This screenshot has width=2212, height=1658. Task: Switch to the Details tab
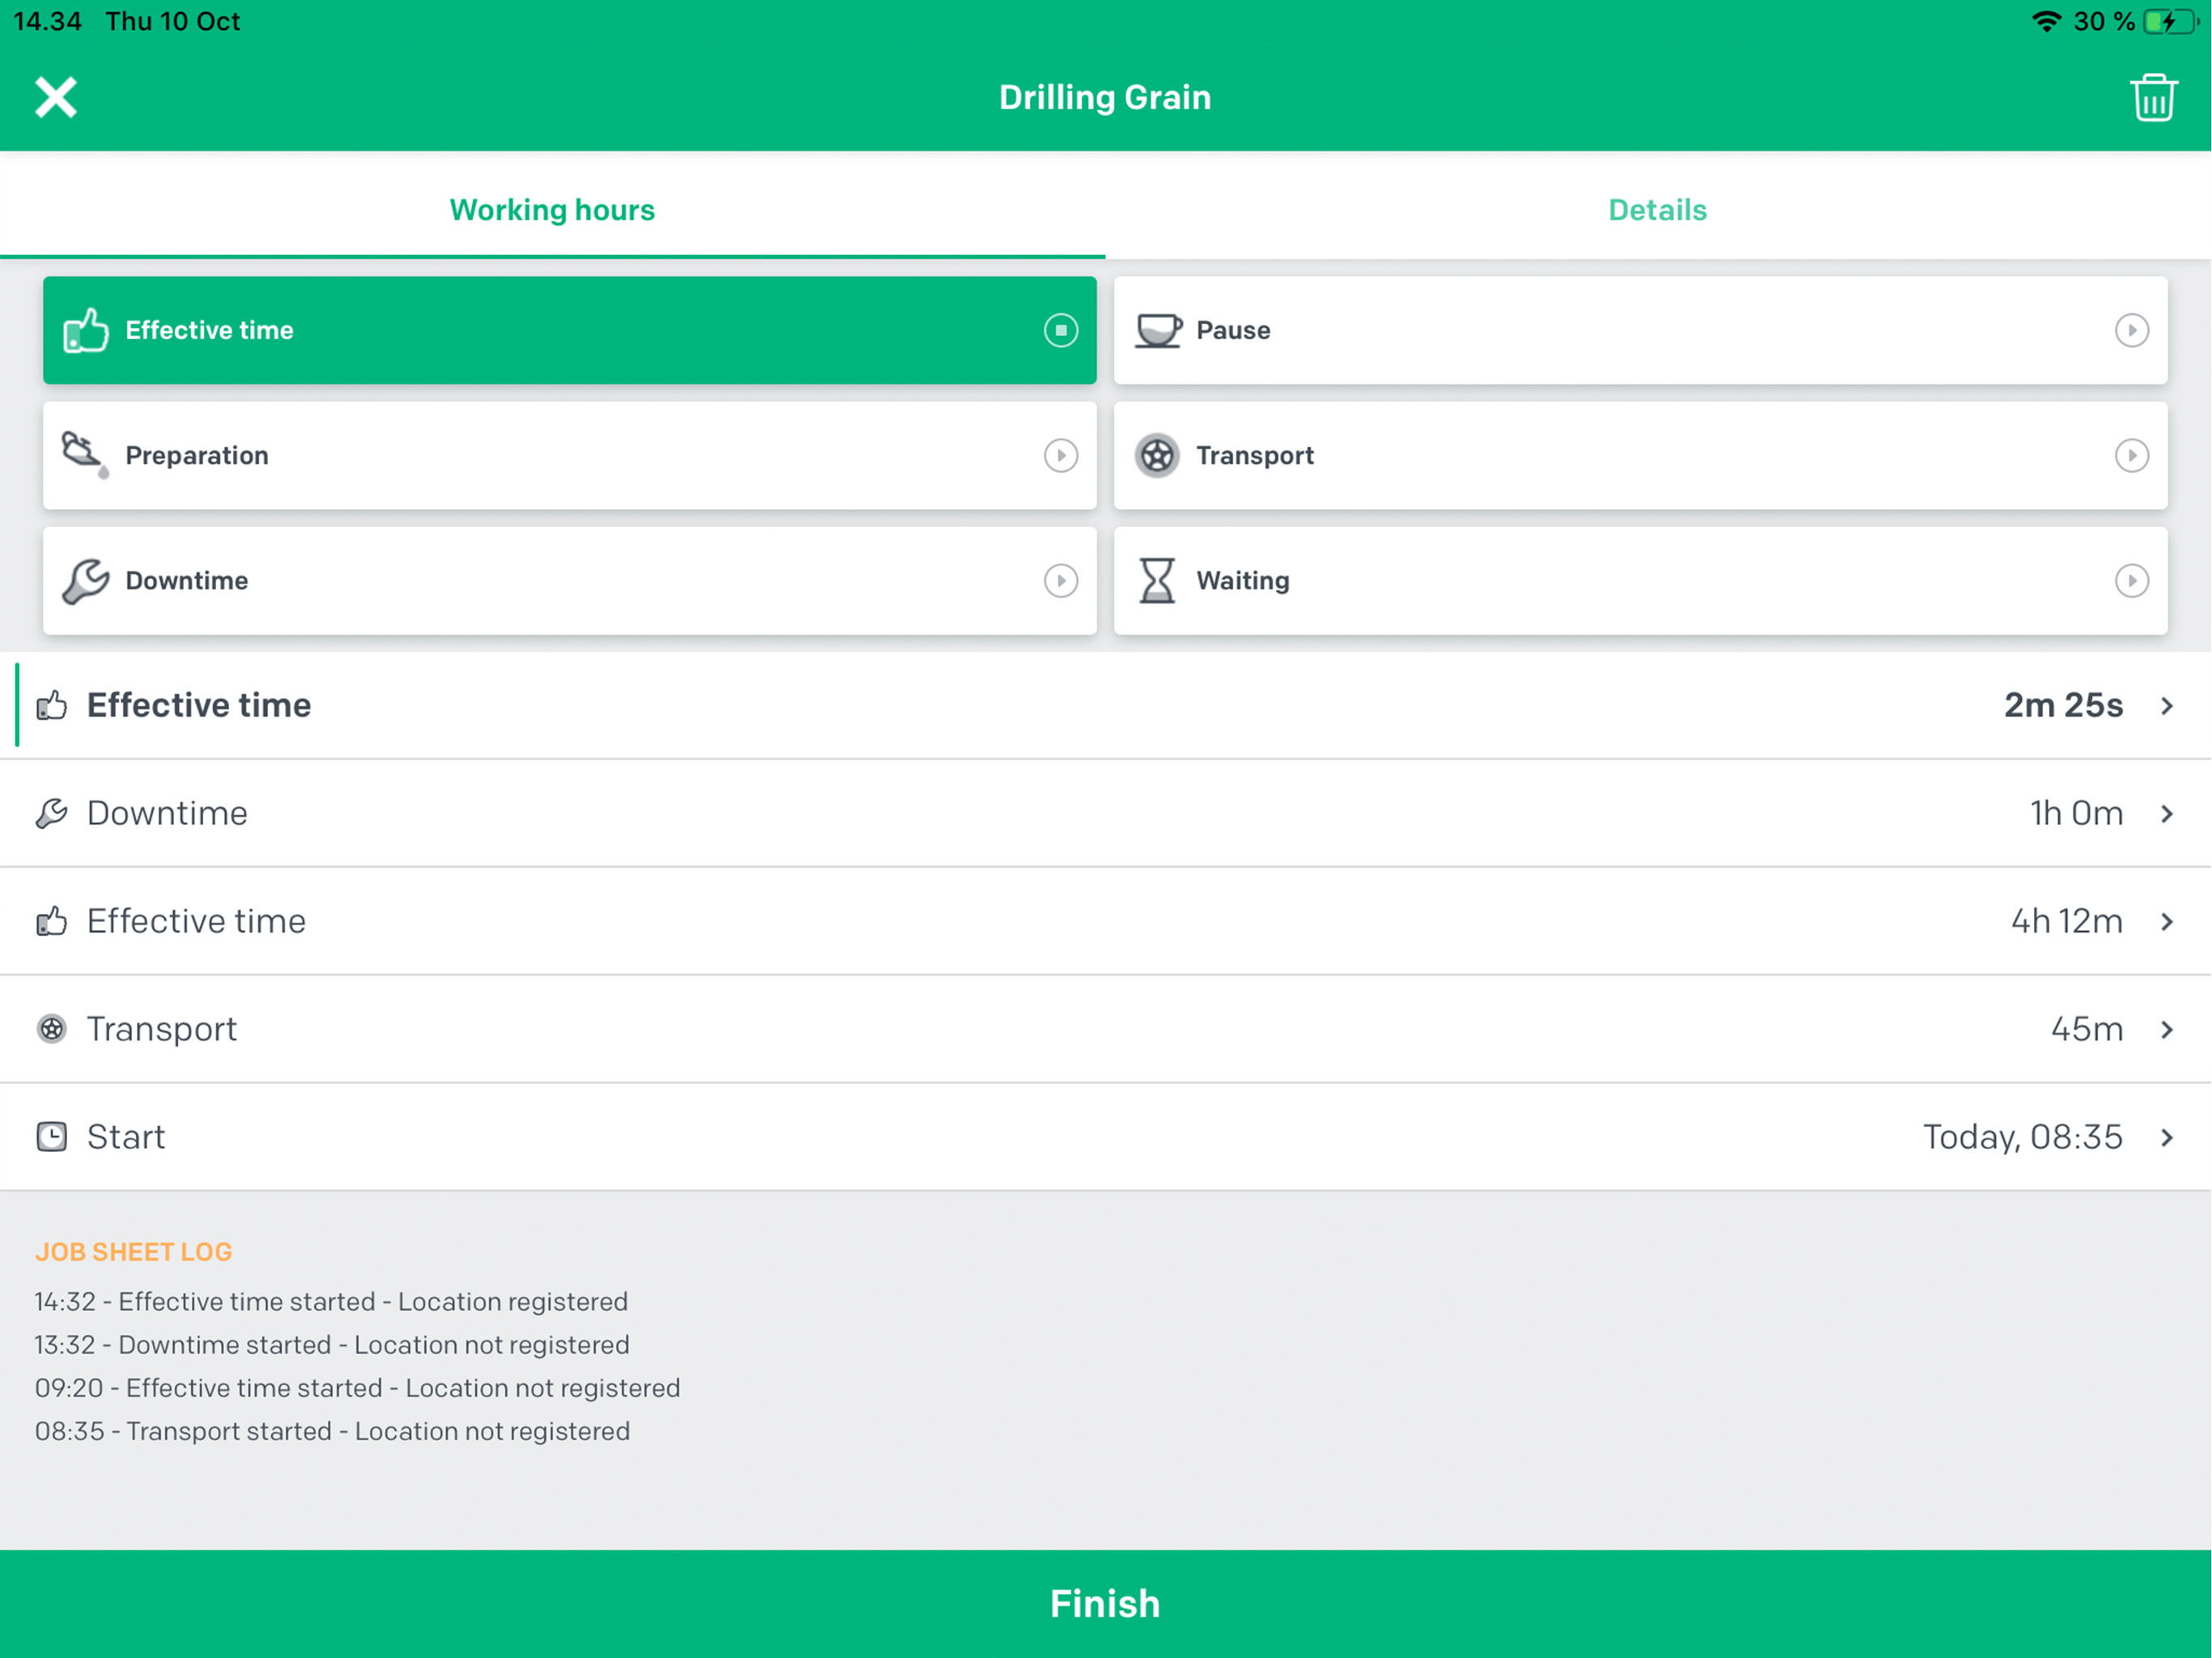(1657, 210)
